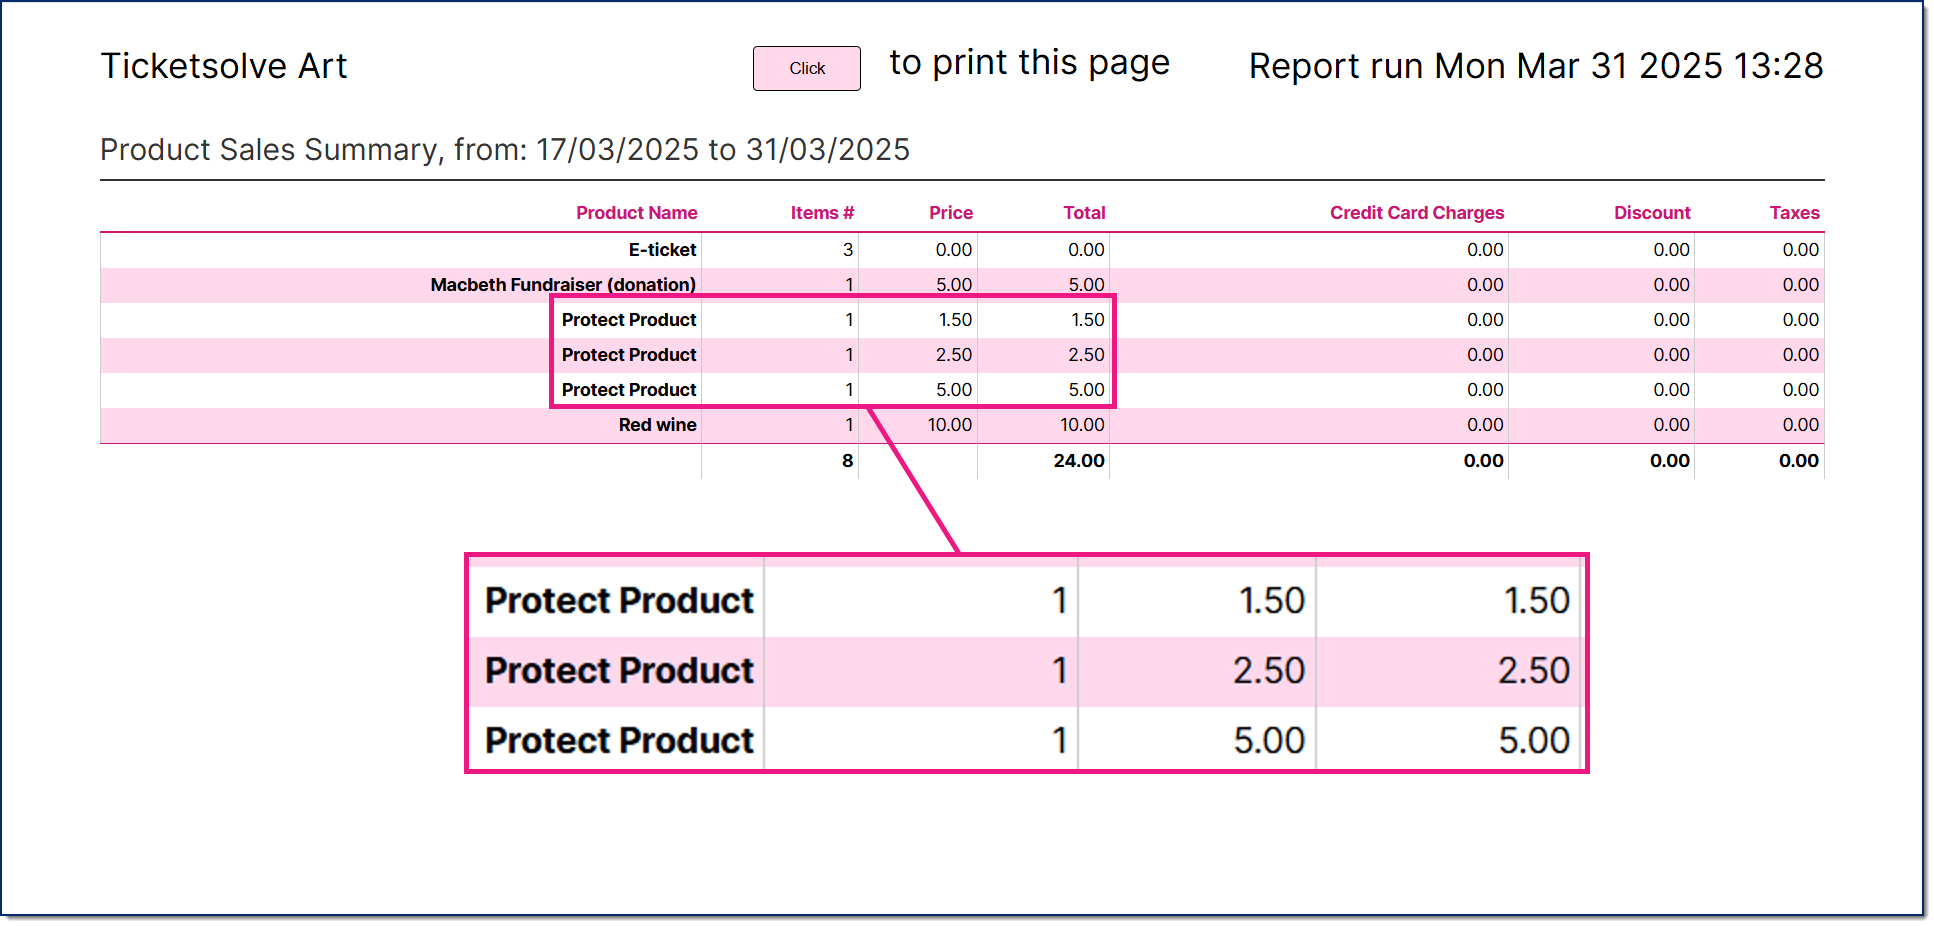Select the Red wine price 10.00 cell
The image size is (1934, 926).
950,425
